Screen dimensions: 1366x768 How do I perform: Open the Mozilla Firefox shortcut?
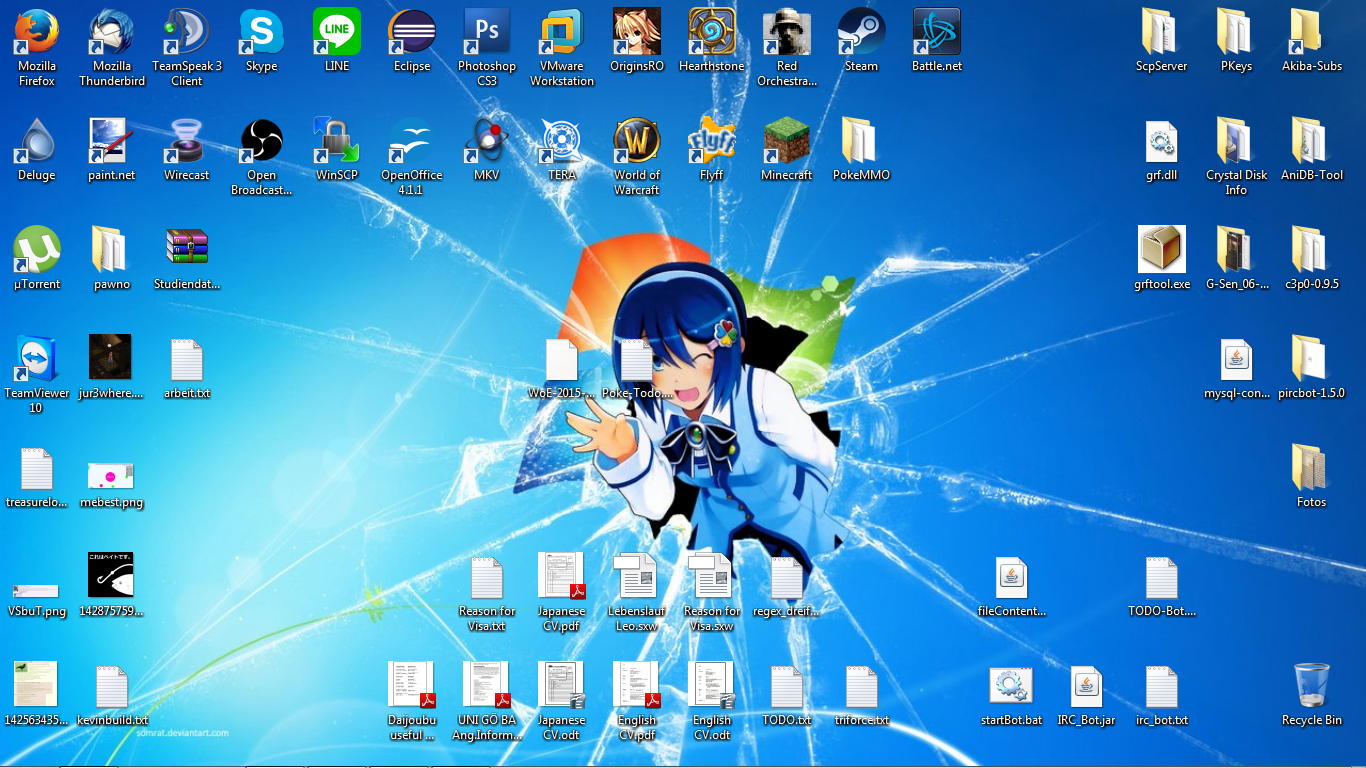[37, 33]
